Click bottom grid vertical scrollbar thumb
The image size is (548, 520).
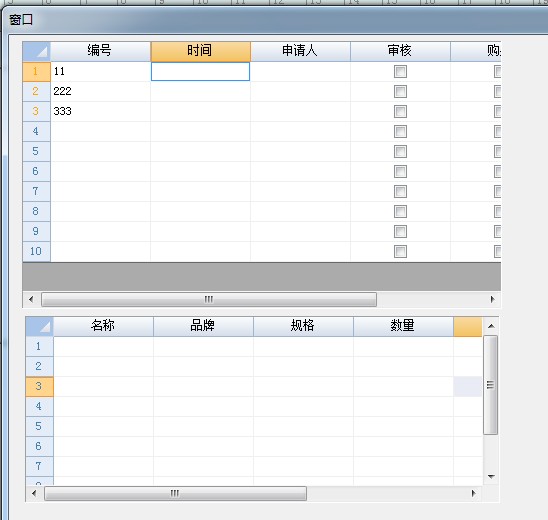click(491, 385)
